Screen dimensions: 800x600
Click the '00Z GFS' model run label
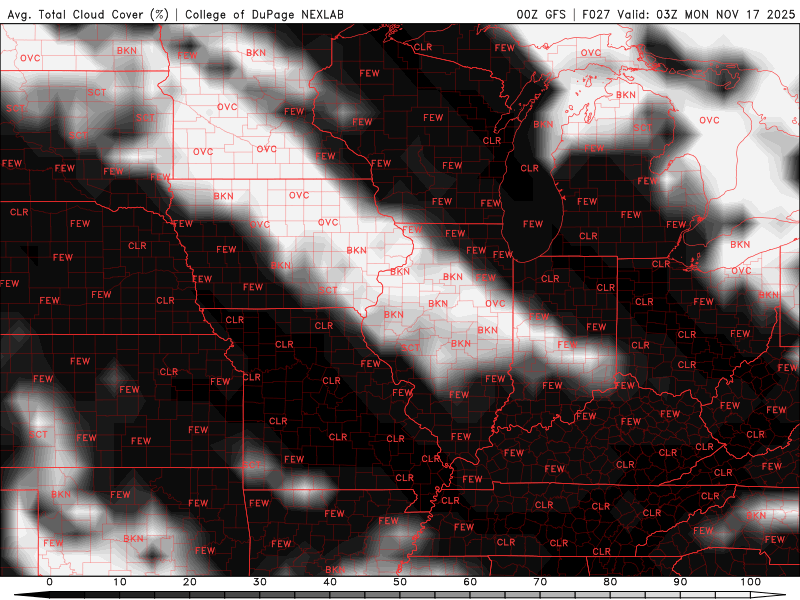pos(541,14)
